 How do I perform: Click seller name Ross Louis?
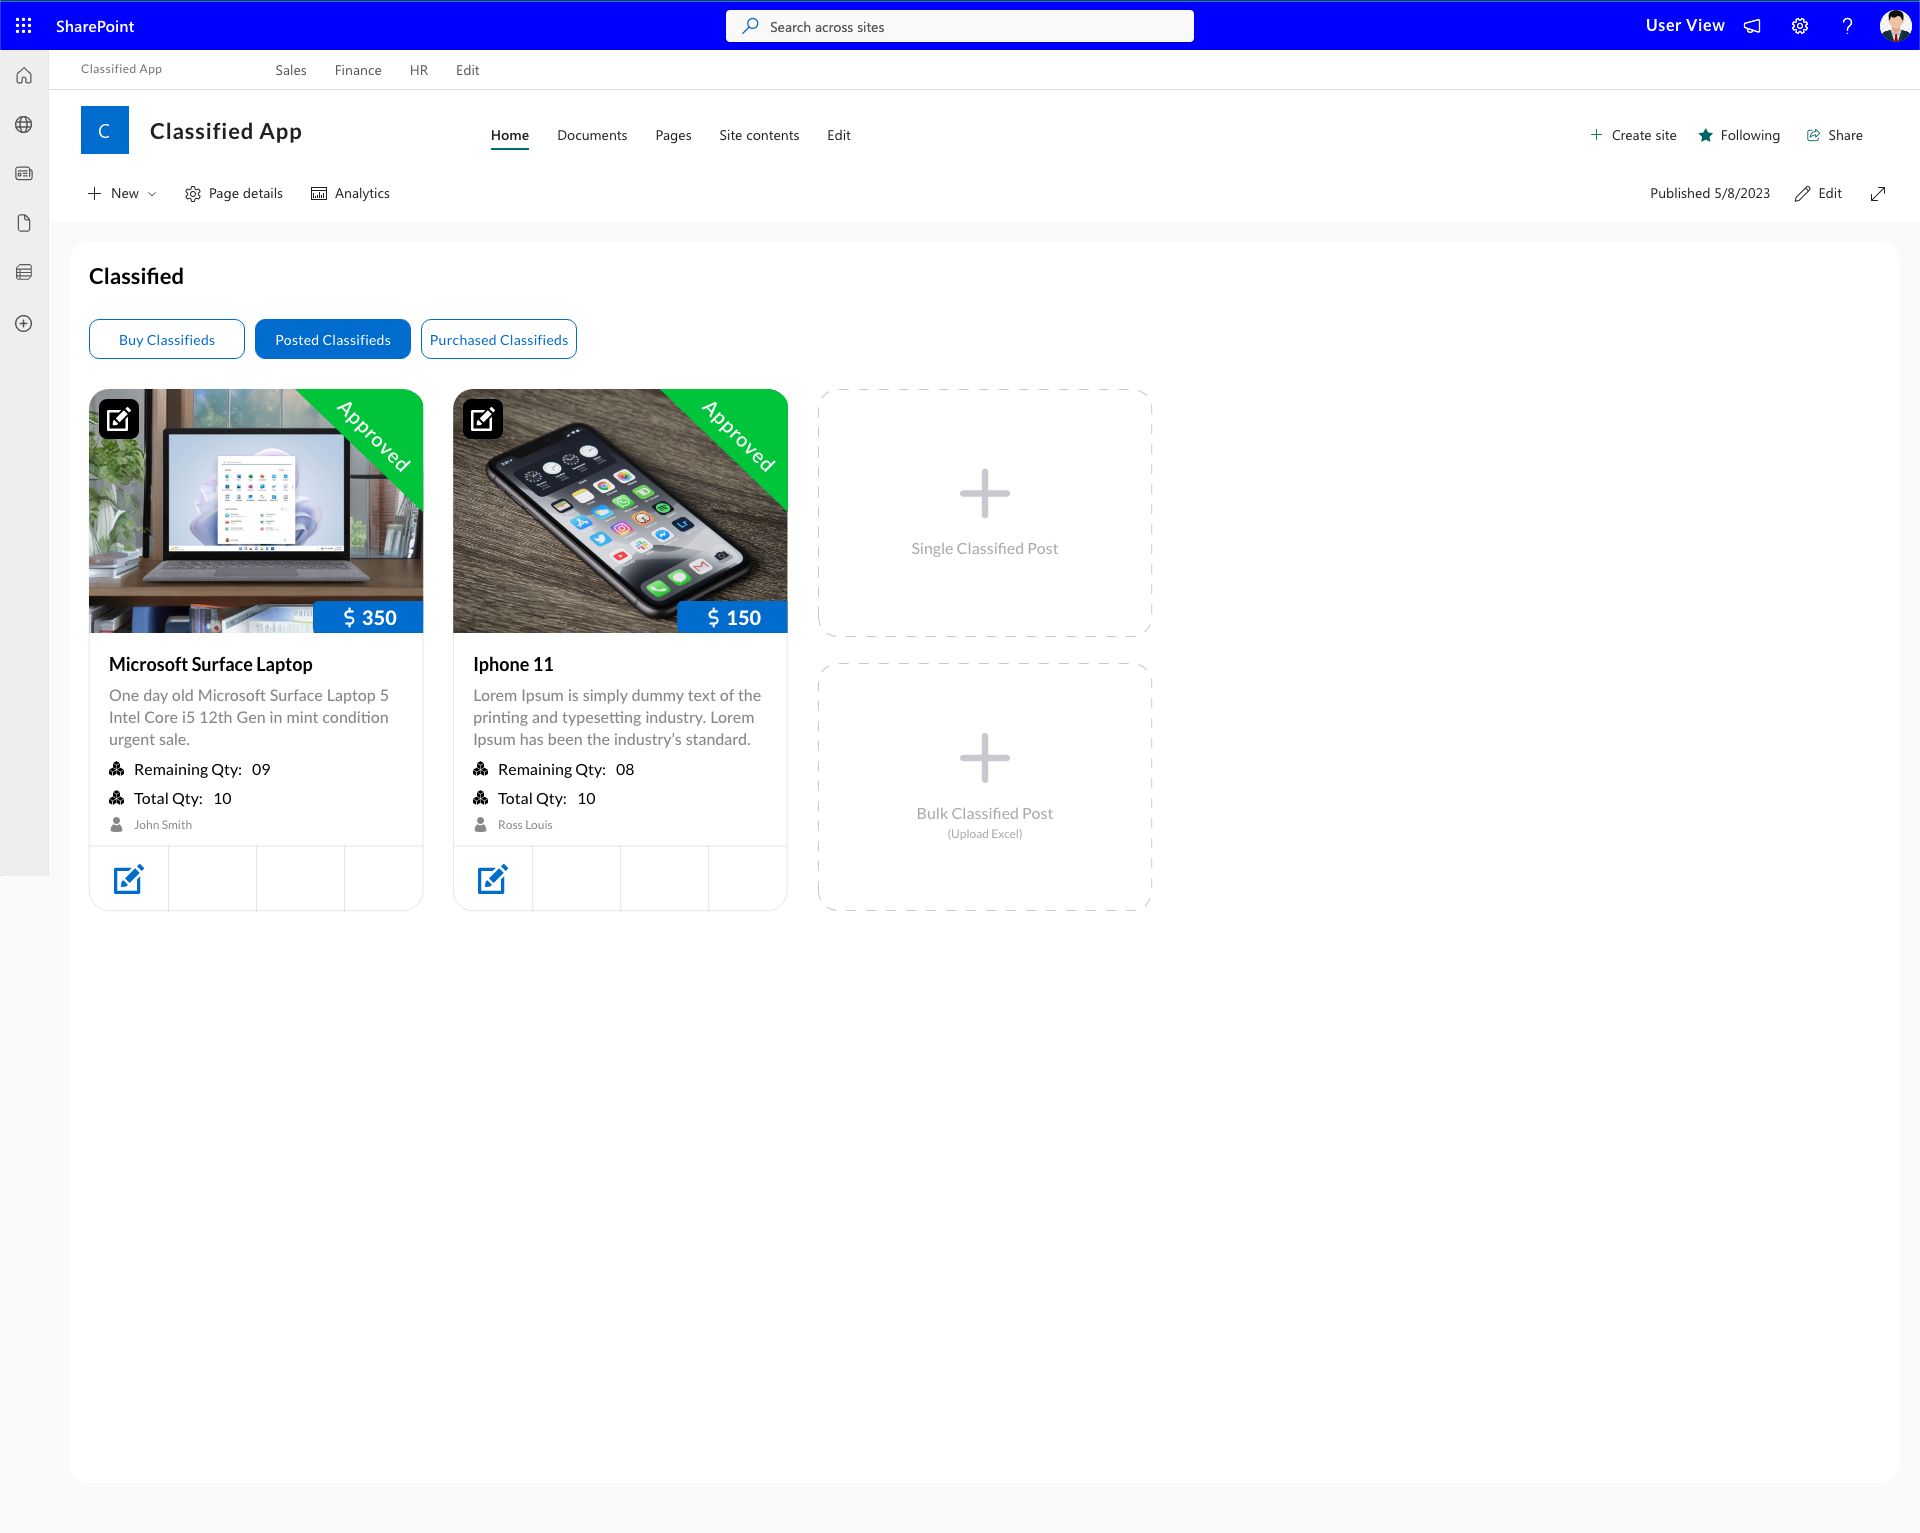coord(525,825)
